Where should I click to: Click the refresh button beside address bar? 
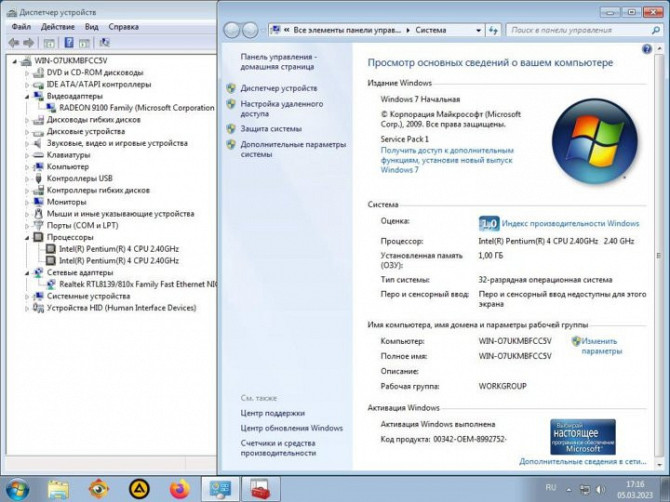pyautogui.click(x=493, y=30)
